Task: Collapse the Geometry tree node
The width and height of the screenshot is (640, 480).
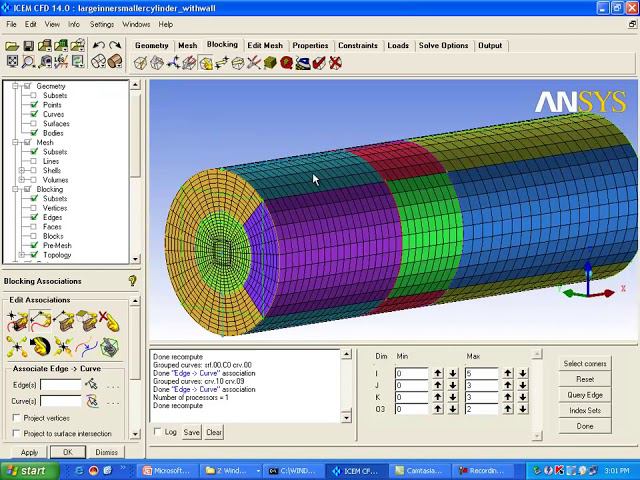Action: click(x=16, y=86)
